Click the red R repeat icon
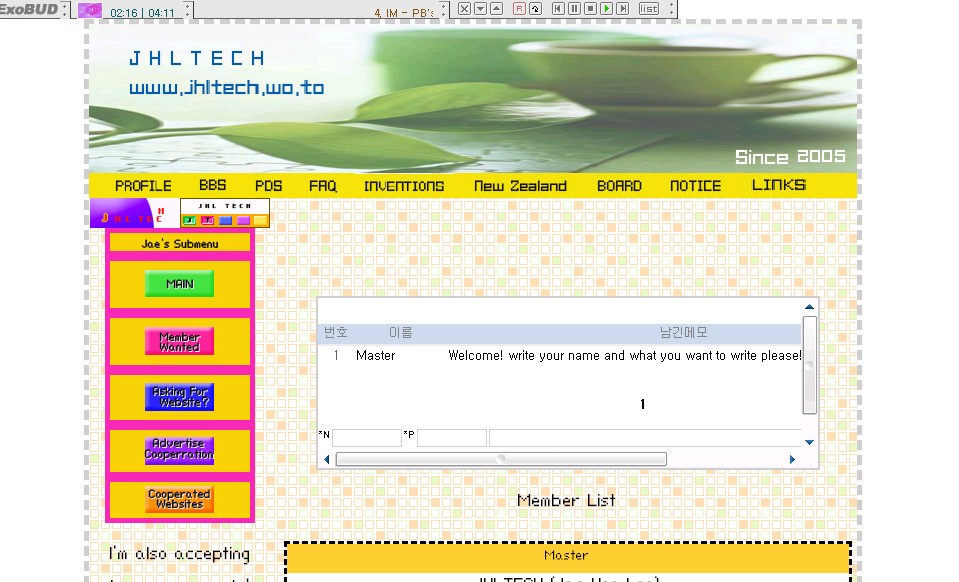Viewport: 959px width, 582px height. click(x=519, y=8)
